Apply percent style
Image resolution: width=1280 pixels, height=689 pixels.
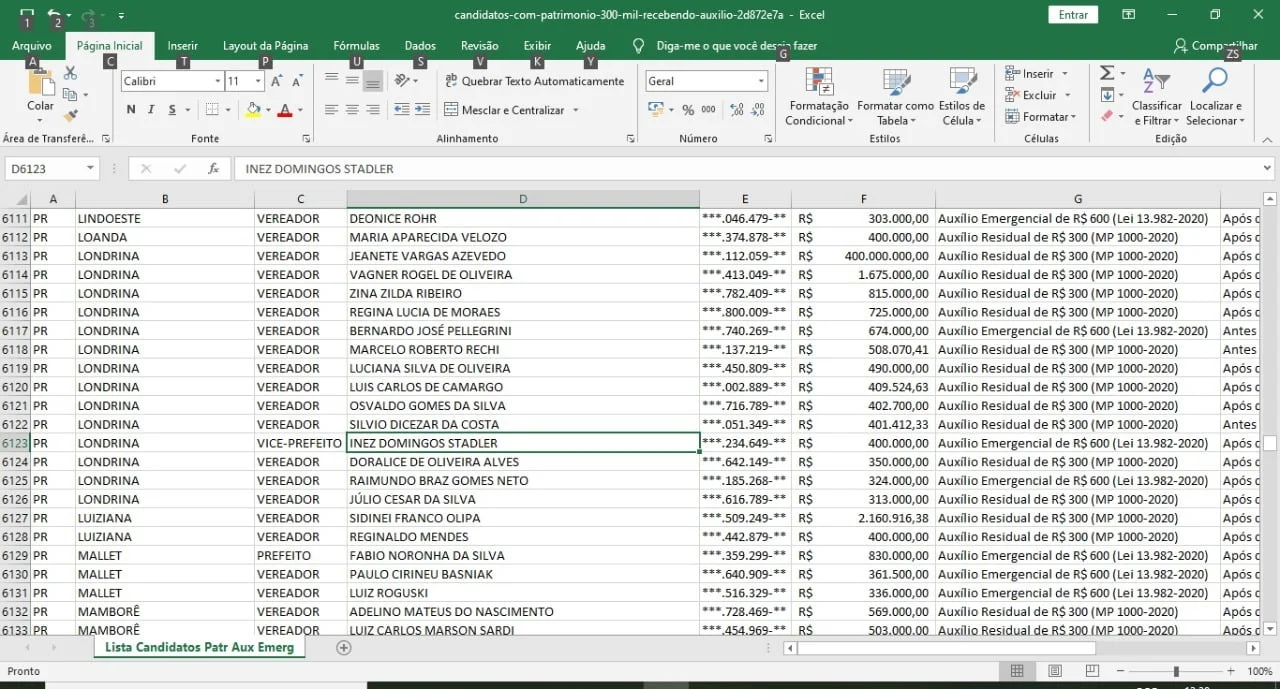pyautogui.click(x=688, y=110)
